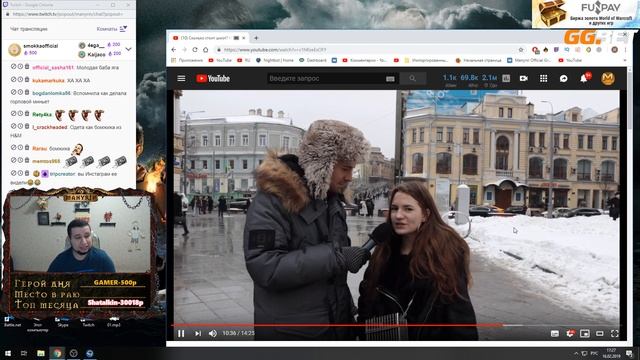Open YouTube notifications bell
Viewport: 640px width, 360px height.
(584, 78)
